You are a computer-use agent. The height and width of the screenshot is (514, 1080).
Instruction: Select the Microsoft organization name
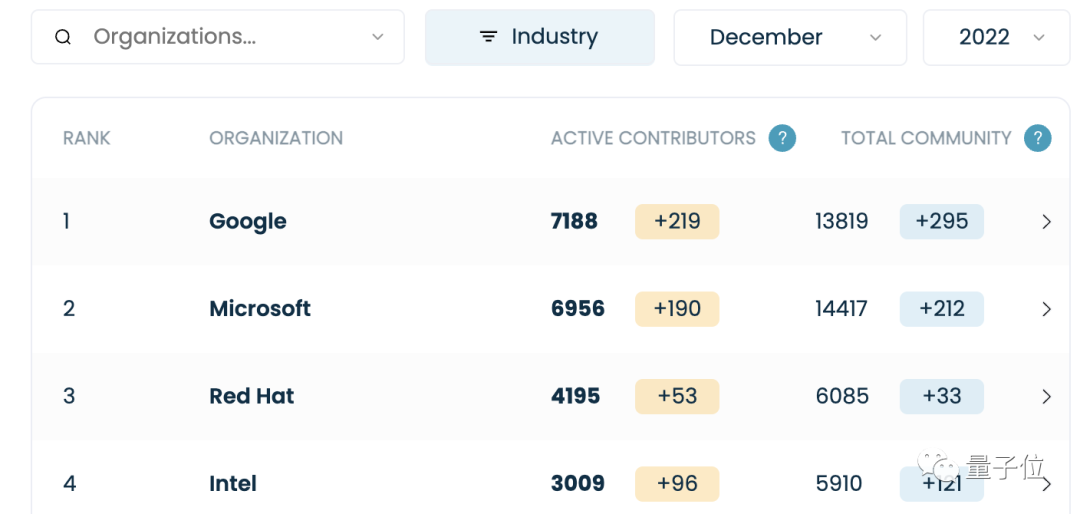[260, 308]
